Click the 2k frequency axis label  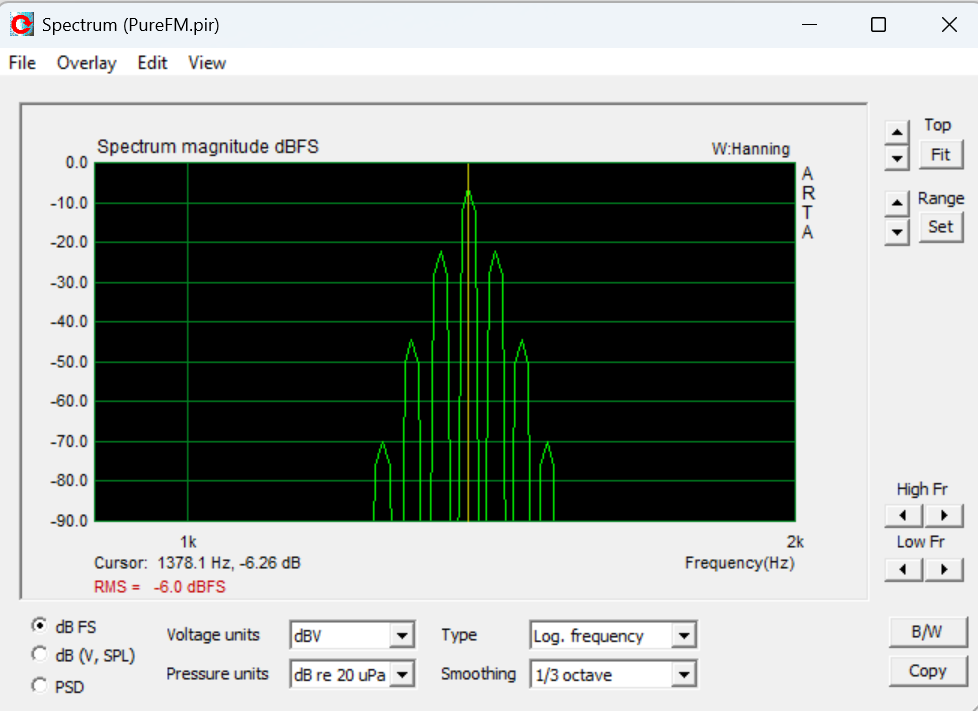(x=795, y=541)
